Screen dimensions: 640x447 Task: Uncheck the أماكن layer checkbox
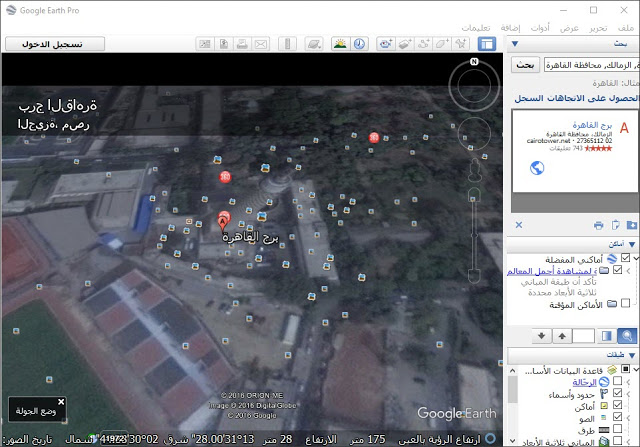click(x=618, y=405)
